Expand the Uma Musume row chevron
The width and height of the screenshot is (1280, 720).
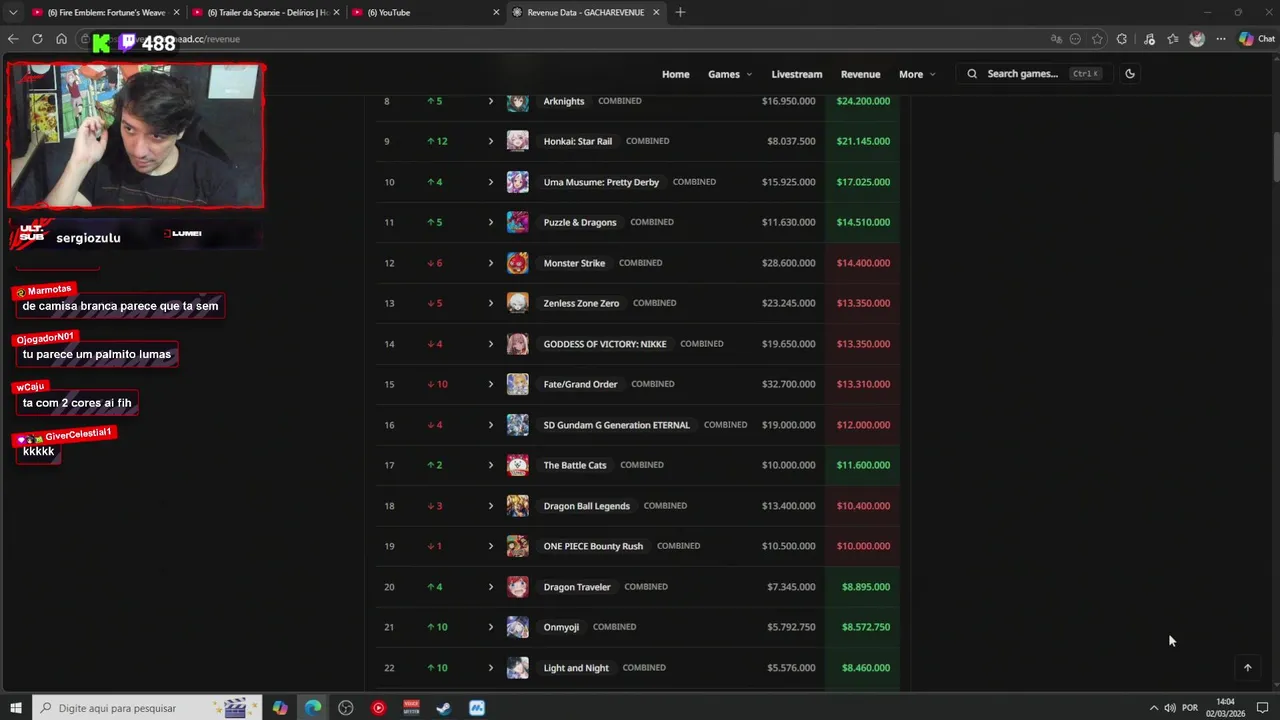pos(491,182)
